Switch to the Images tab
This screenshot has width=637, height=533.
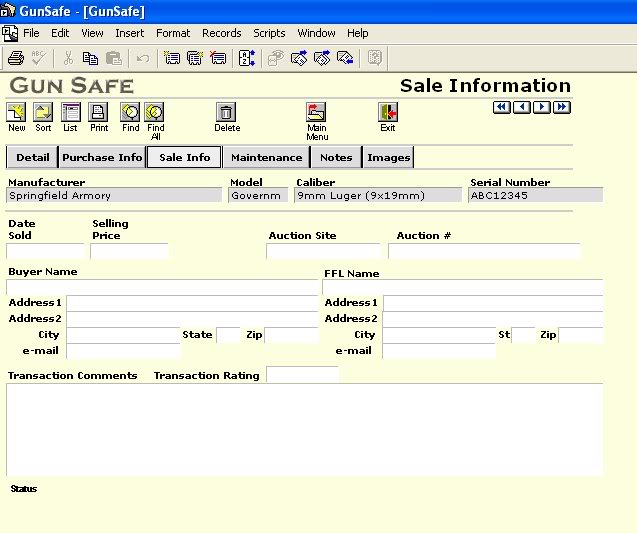click(388, 157)
